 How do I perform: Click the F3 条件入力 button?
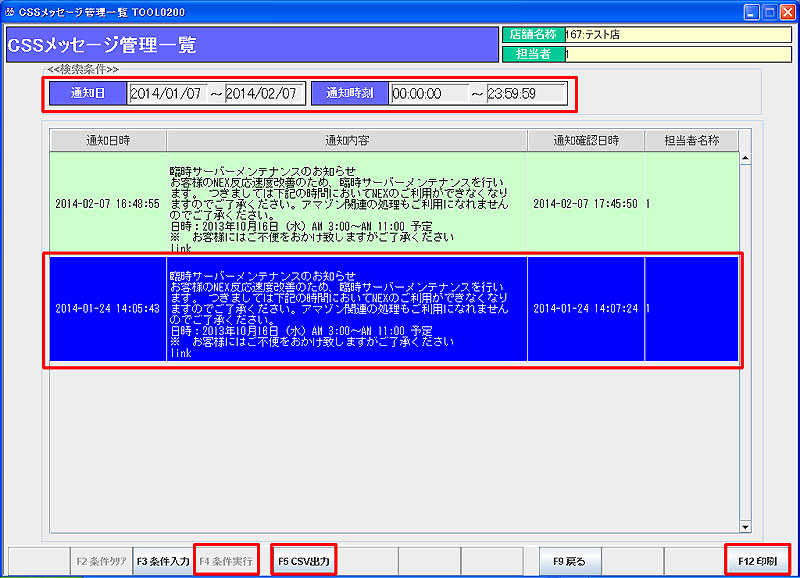163,561
